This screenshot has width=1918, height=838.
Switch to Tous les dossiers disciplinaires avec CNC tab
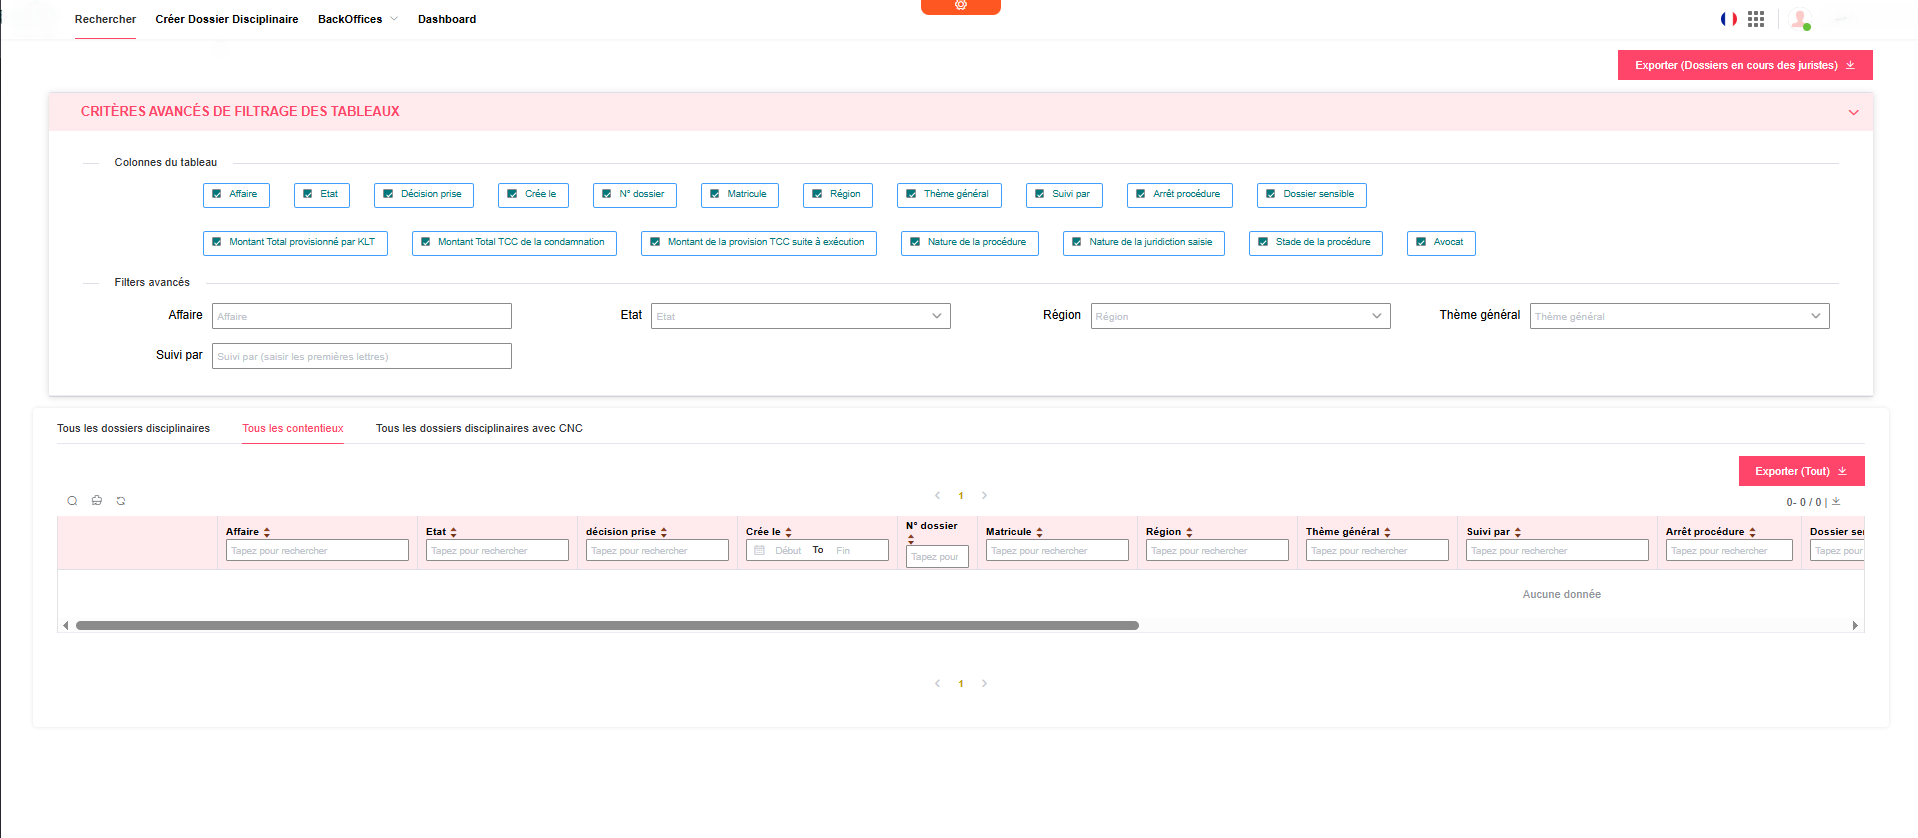(479, 428)
